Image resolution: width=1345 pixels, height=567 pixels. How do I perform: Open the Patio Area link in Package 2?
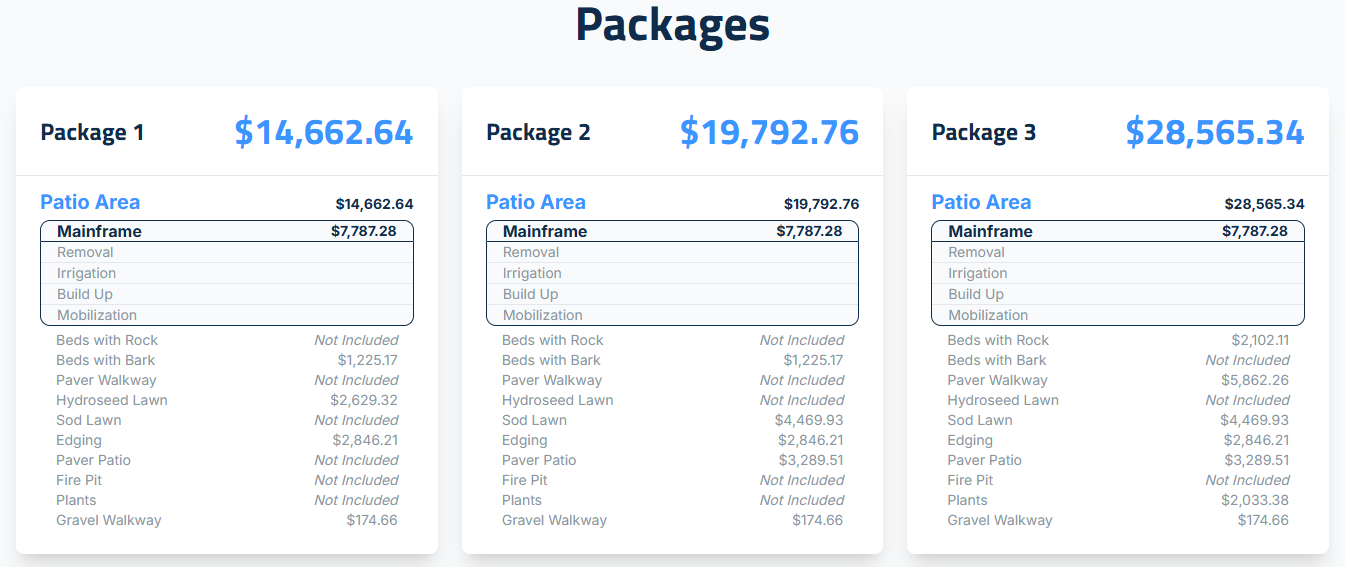[x=536, y=202]
